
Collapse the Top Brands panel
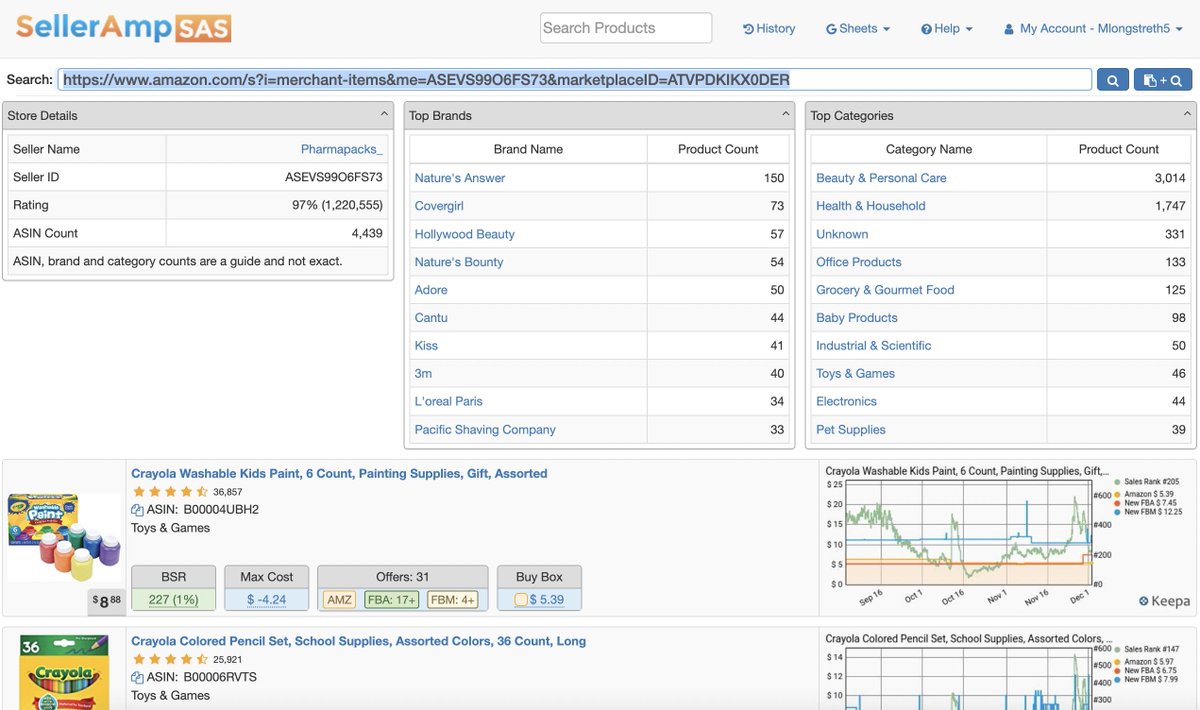[x=787, y=115]
